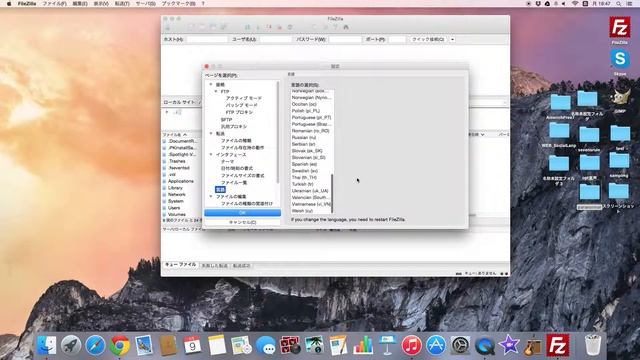The width and height of the screenshot is (640, 360).
Task: Open quick connect history dropdown arrow
Action: (452, 40)
